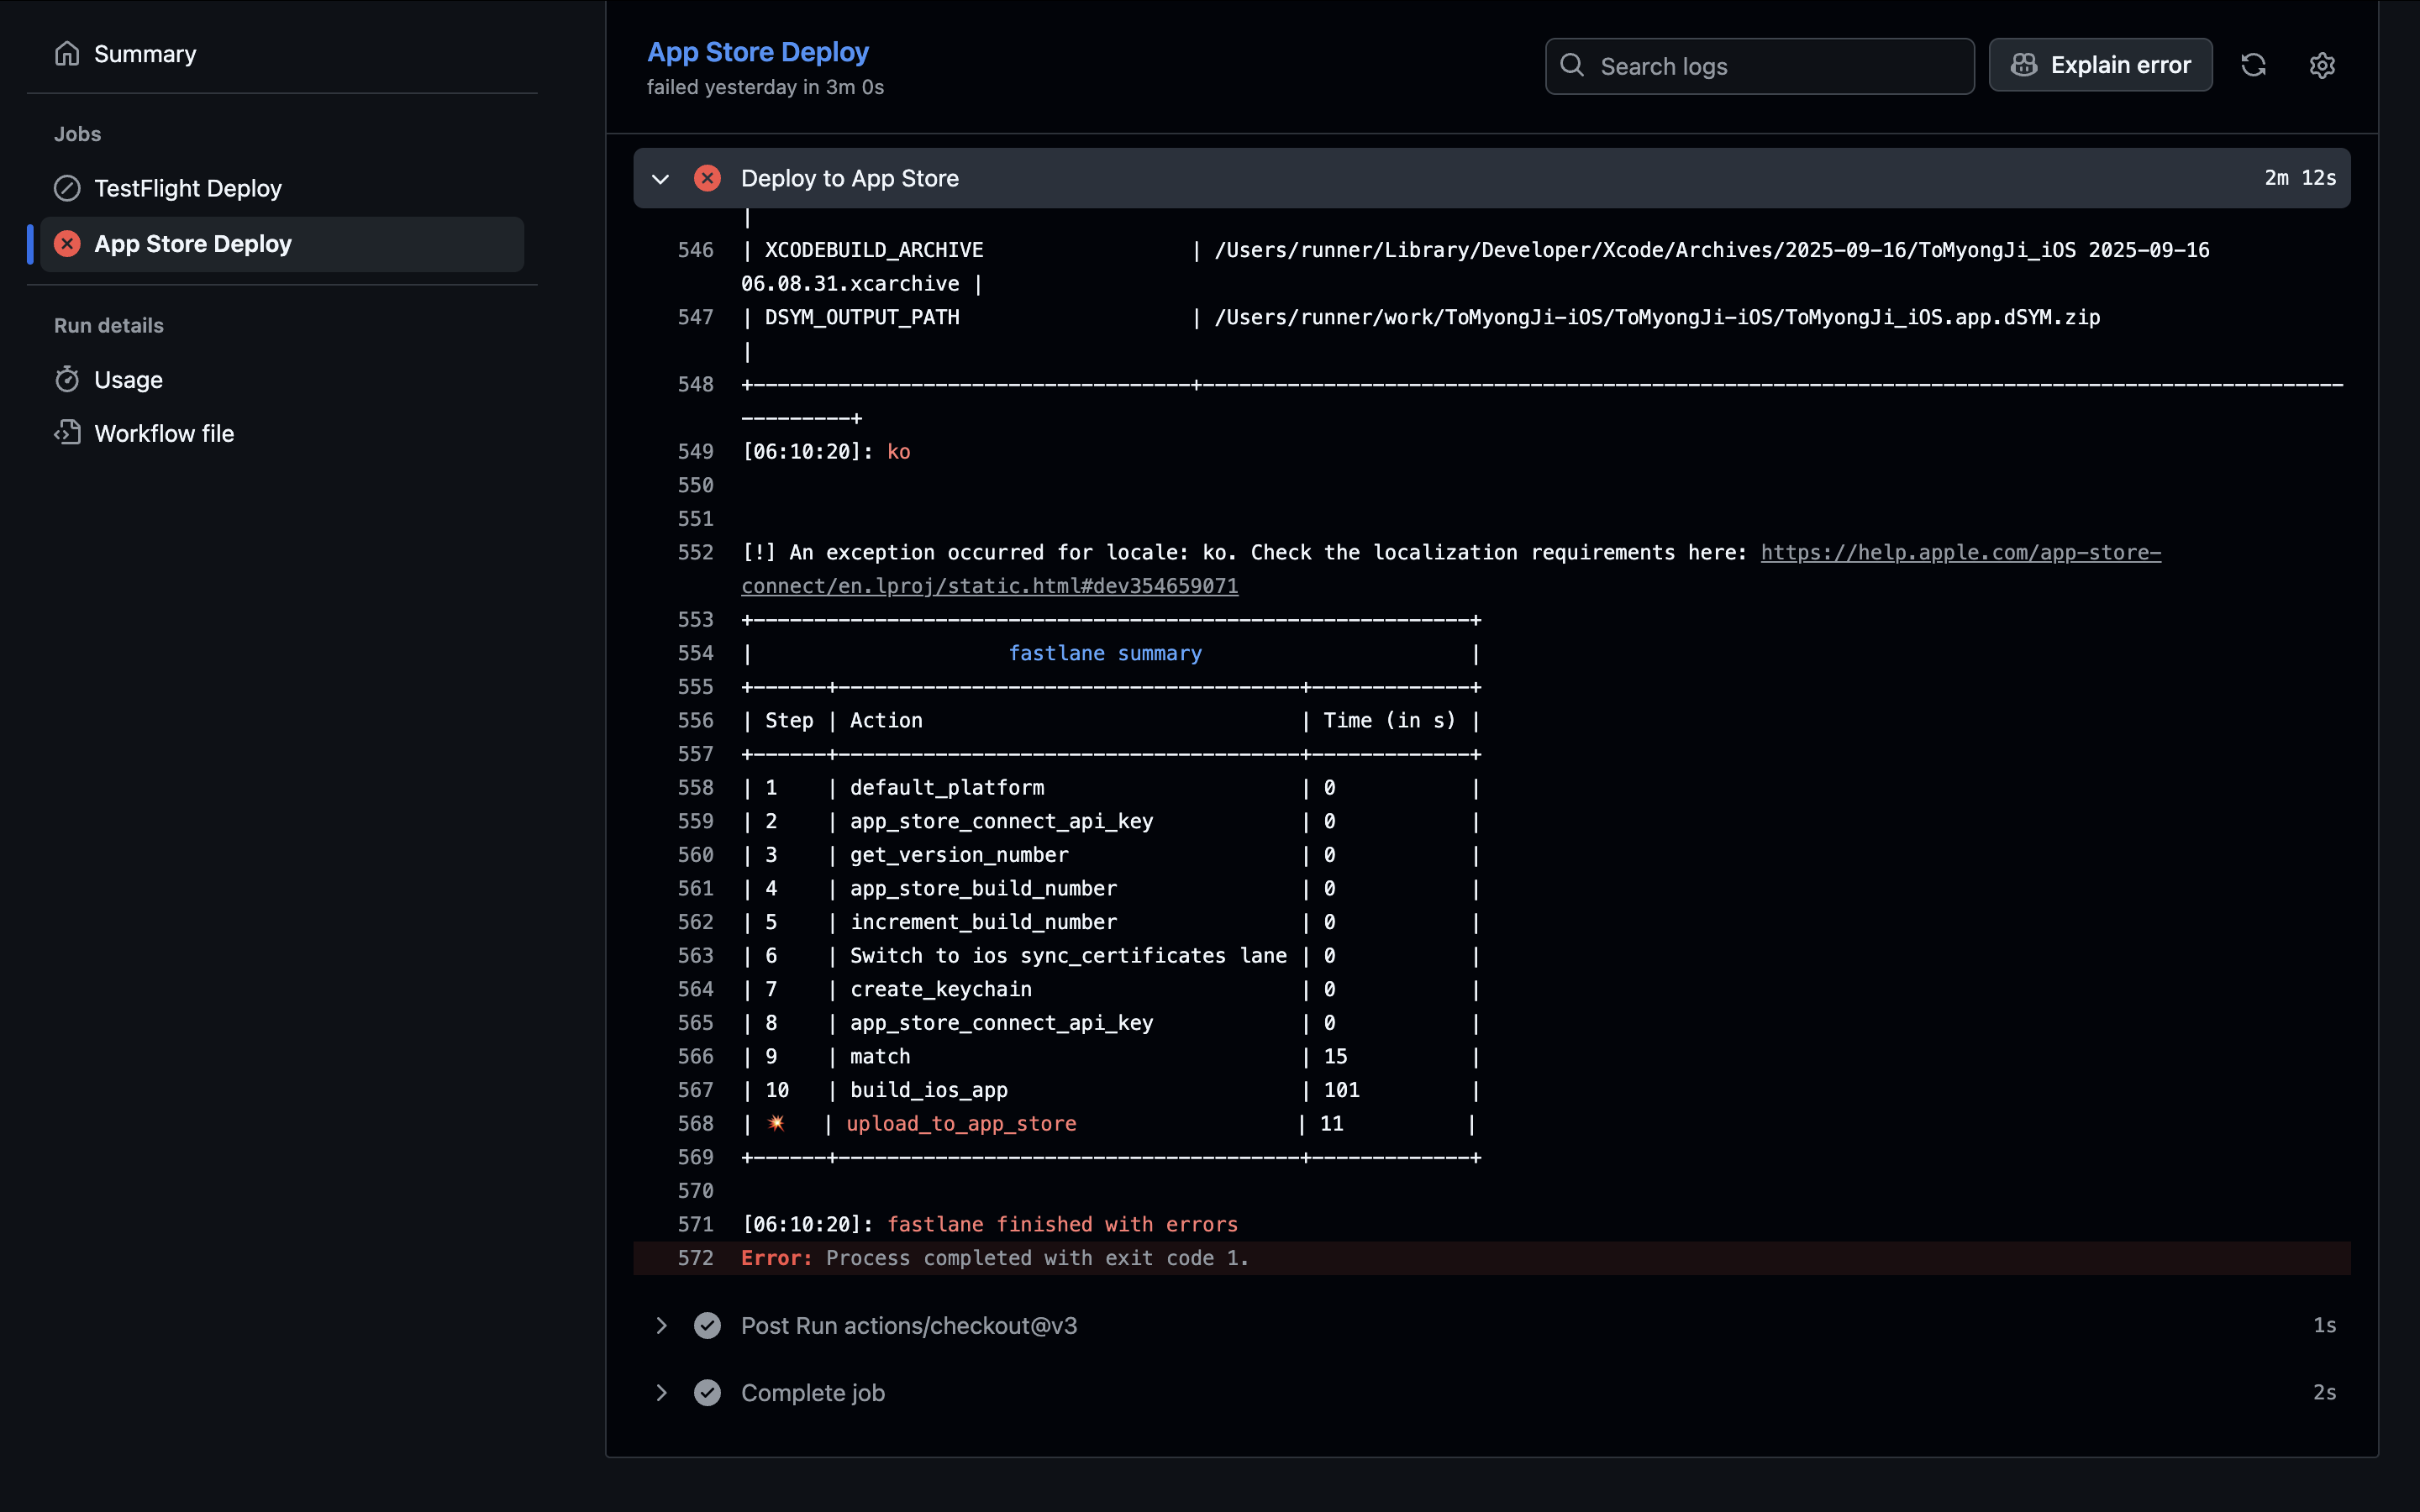Collapse the Deploy to App Store step
Screen dimensions: 2420x1512
coord(660,178)
